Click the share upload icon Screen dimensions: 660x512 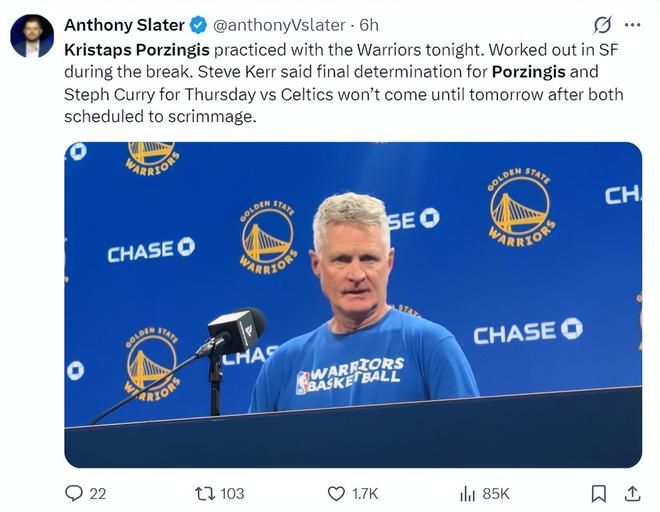tap(632, 493)
